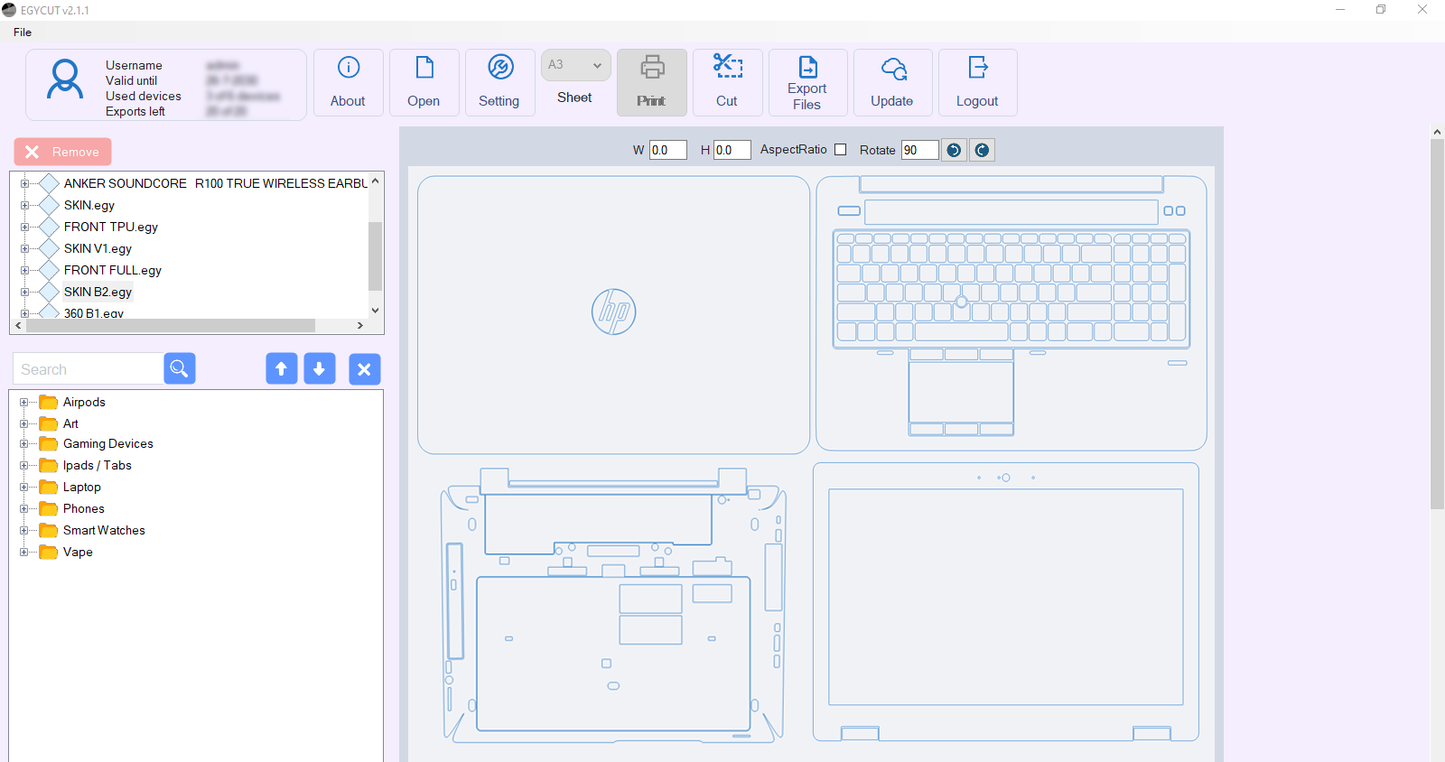Open the A3 sheet size dropdown
The width and height of the screenshot is (1445, 762).
click(x=576, y=65)
